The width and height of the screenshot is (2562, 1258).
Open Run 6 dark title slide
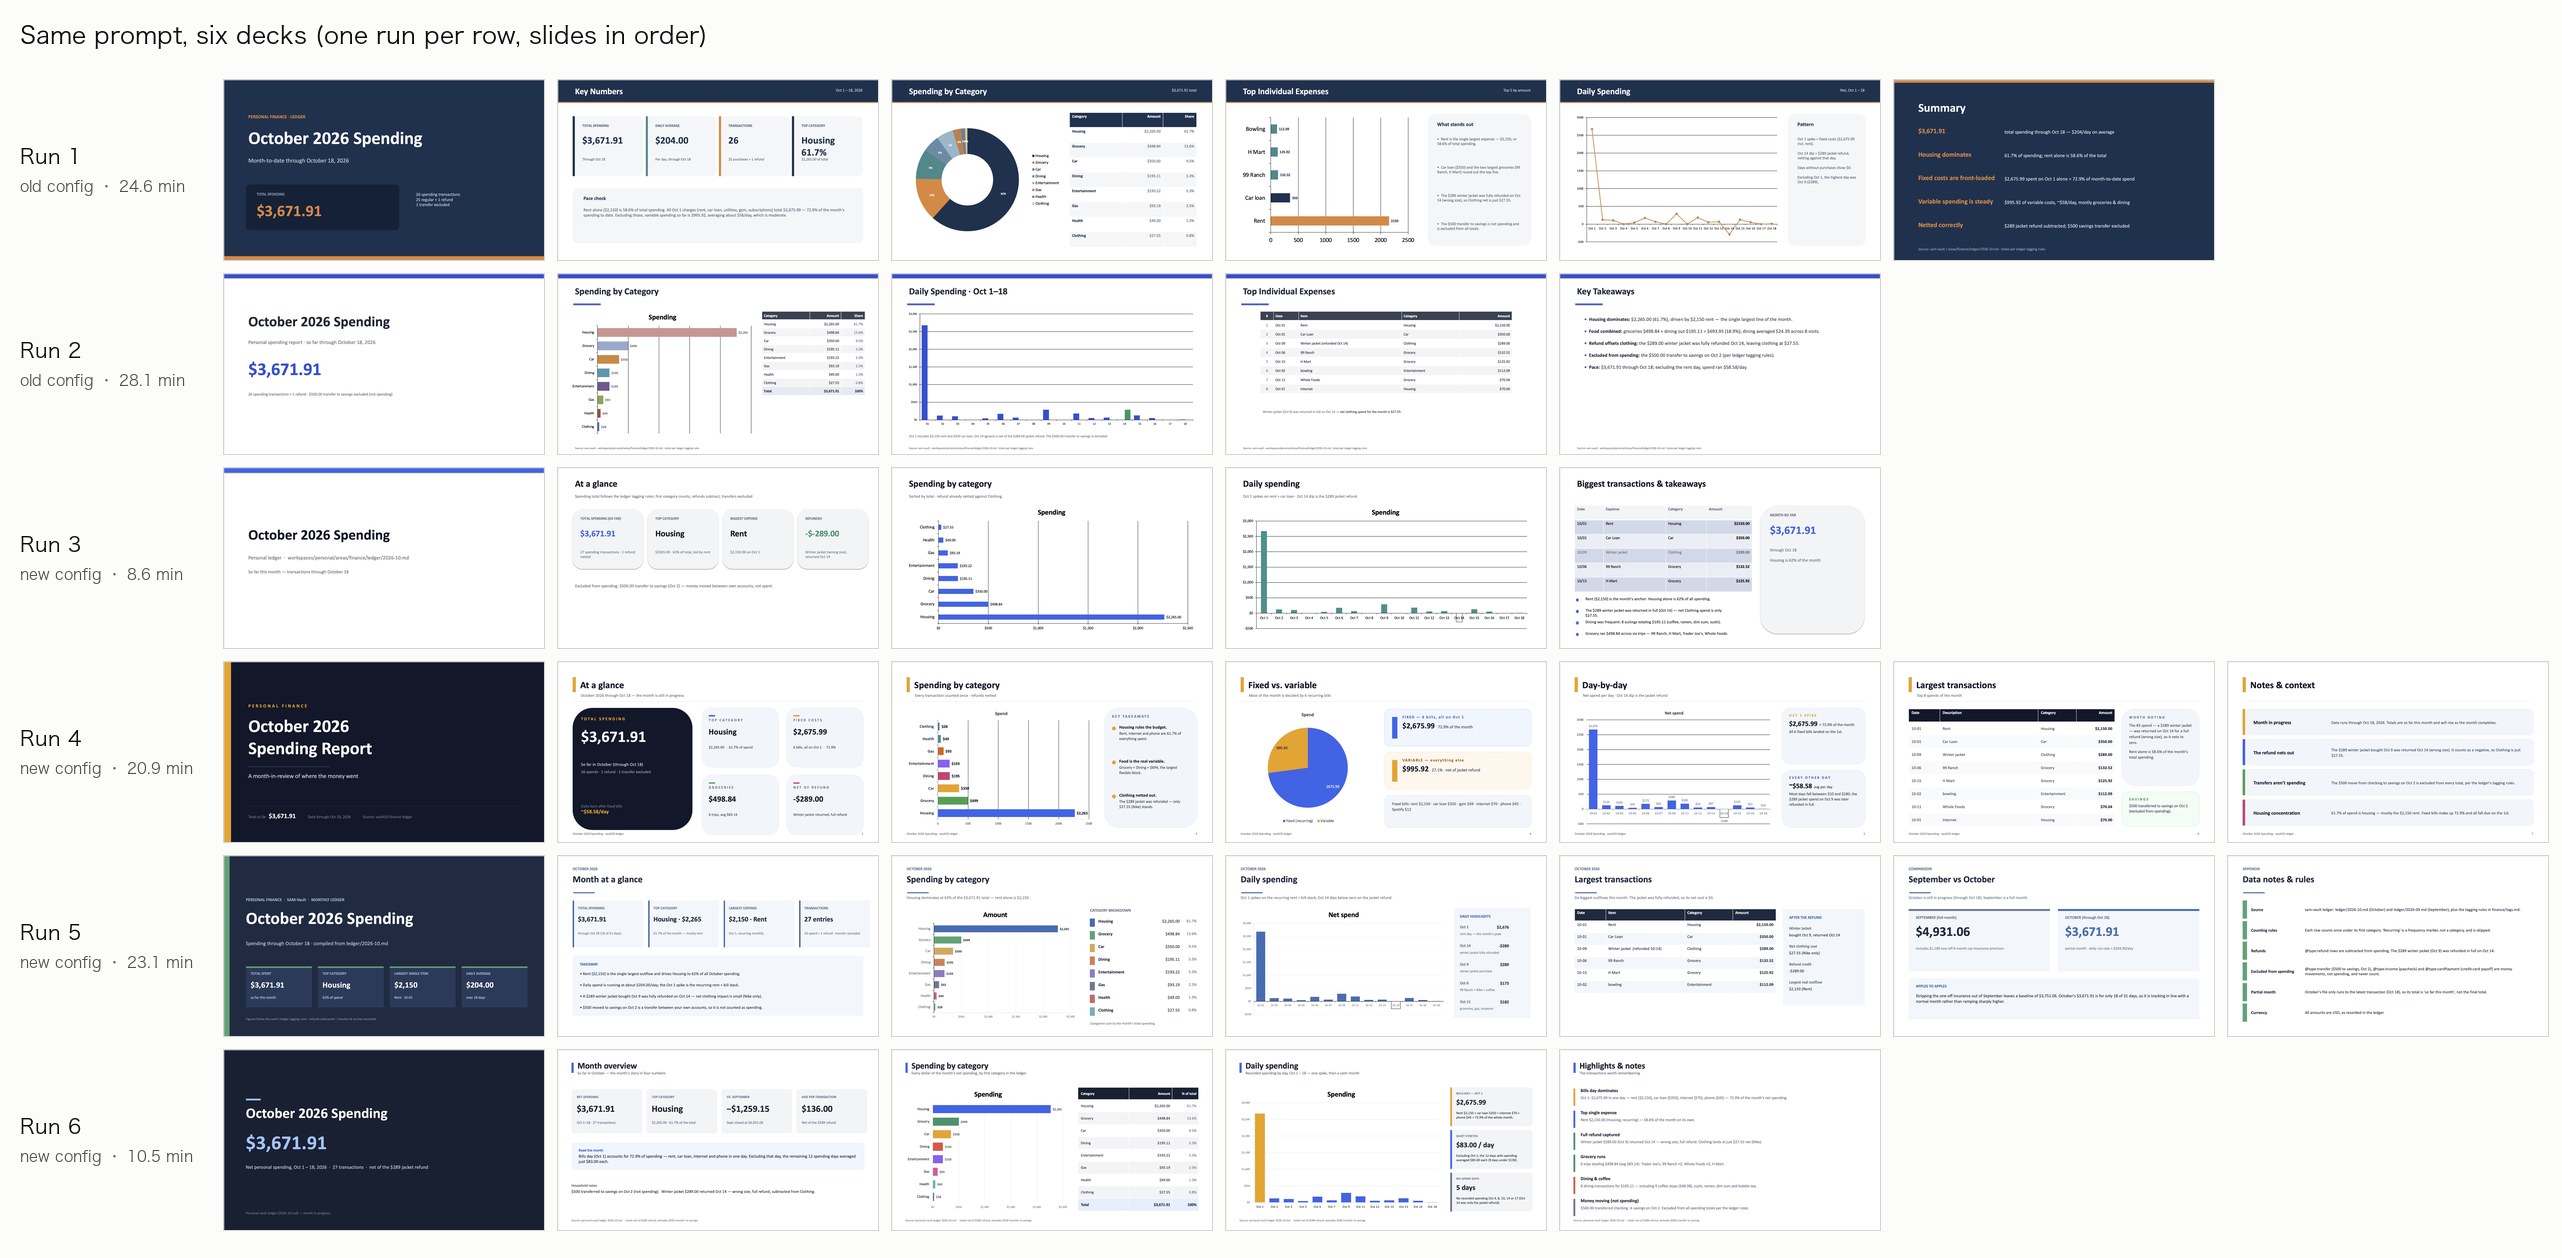(384, 1140)
